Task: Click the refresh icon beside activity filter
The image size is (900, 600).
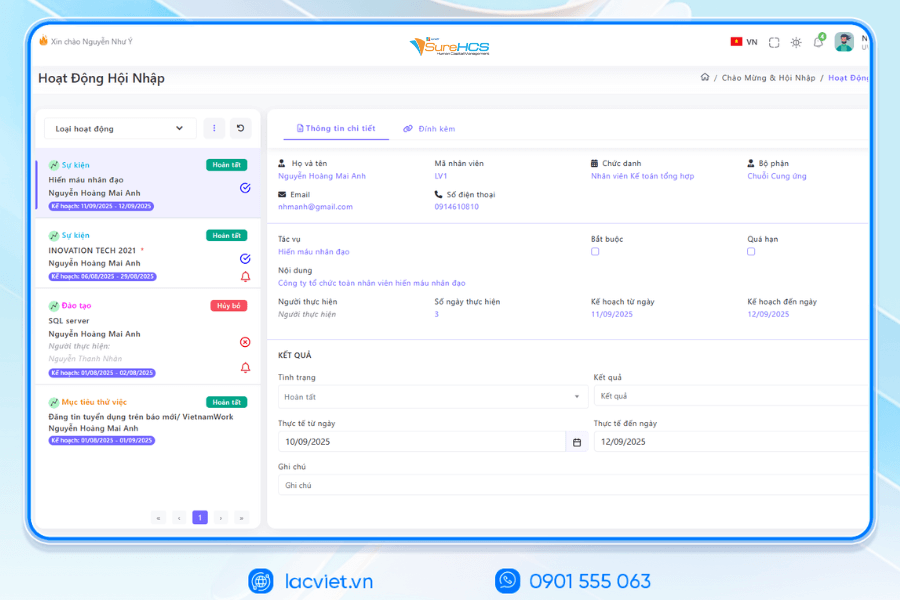Action: click(240, 128)
